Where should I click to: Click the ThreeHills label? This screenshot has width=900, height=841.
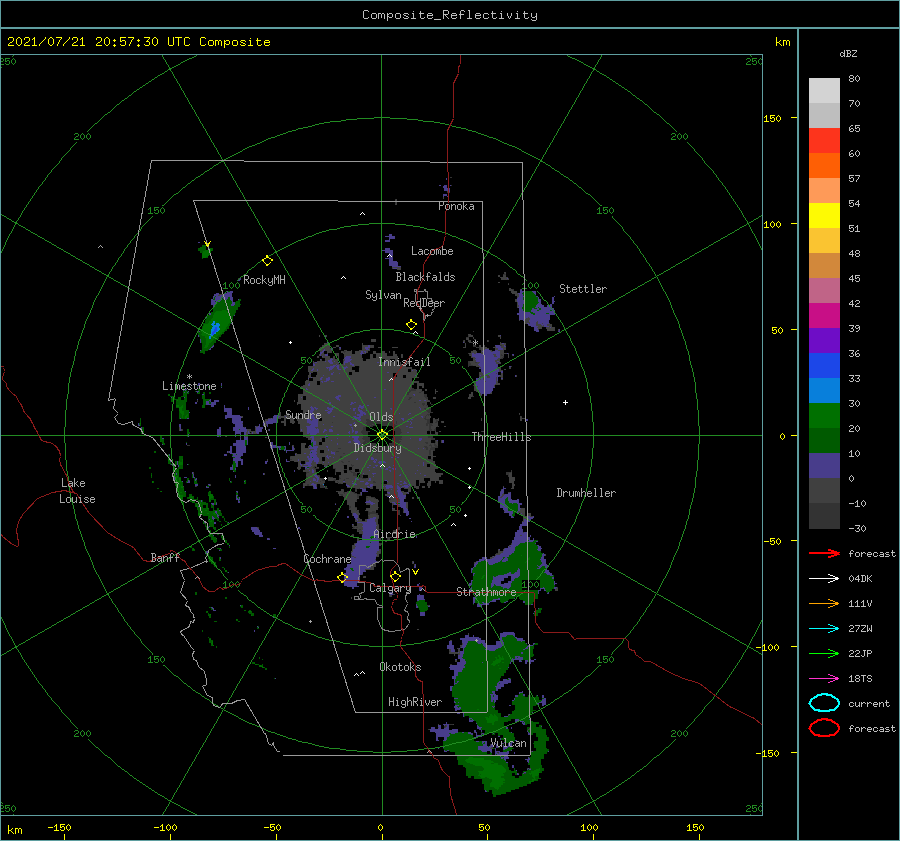click(501, 437)
